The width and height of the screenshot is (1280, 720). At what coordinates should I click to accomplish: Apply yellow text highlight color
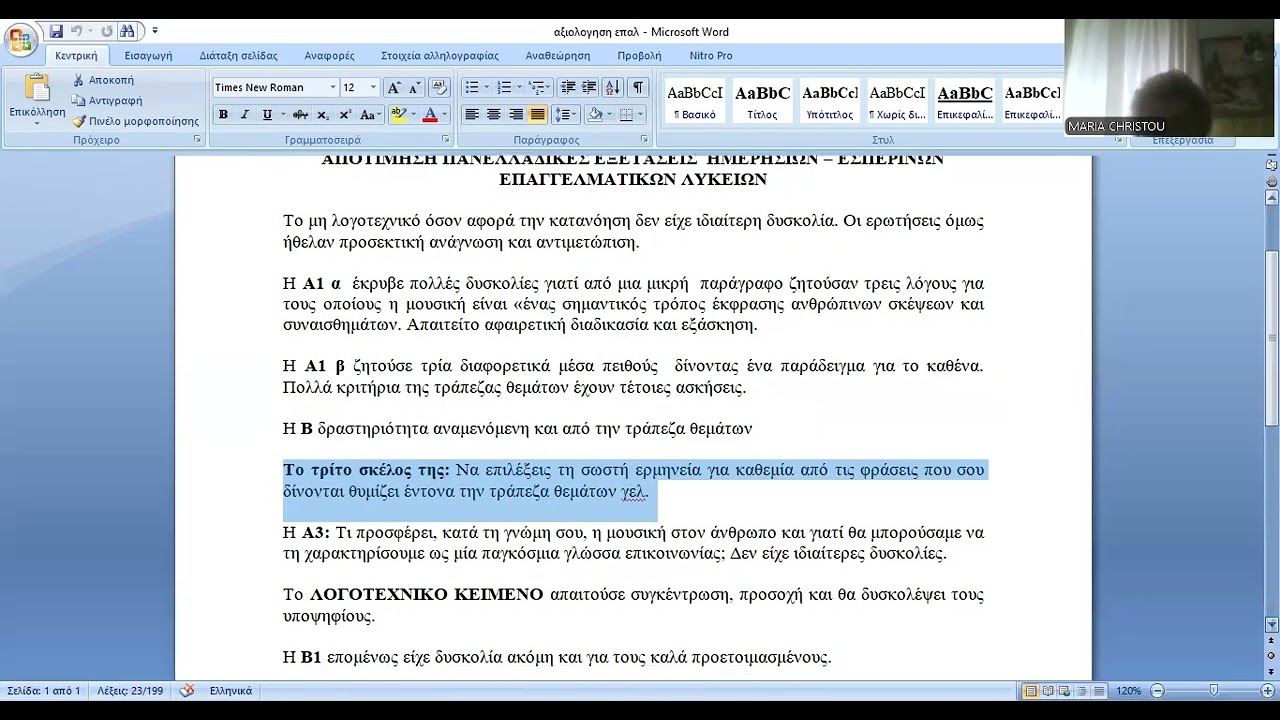pyautogui.click(x=398, y=115)
